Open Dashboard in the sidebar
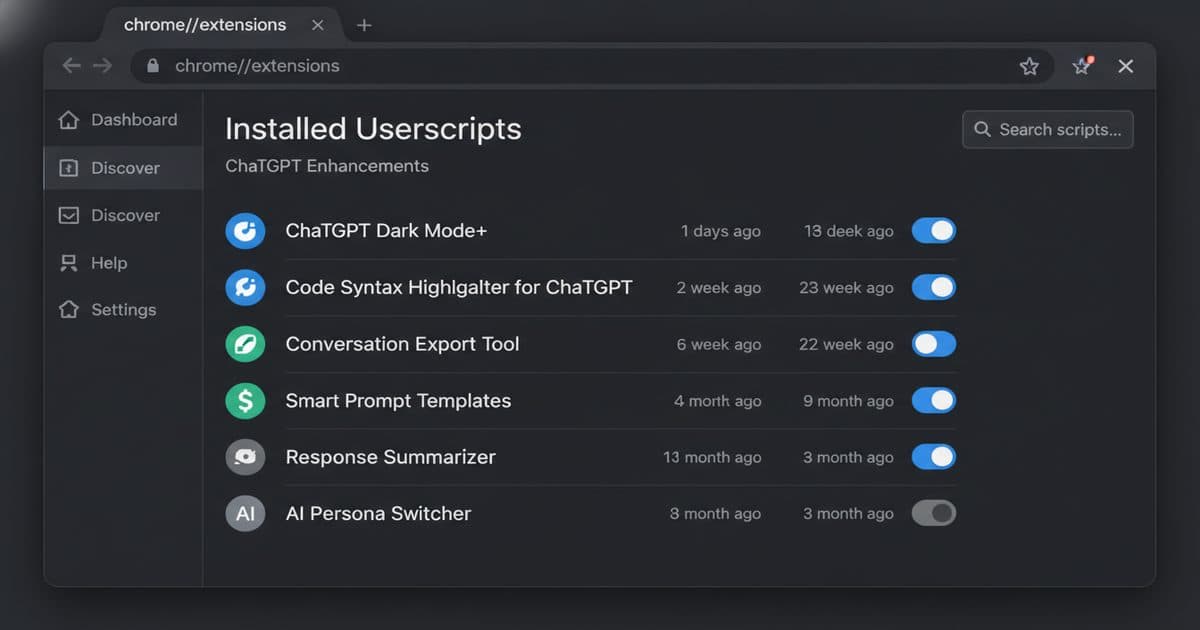1200x630 pixels. pos(123,120)
